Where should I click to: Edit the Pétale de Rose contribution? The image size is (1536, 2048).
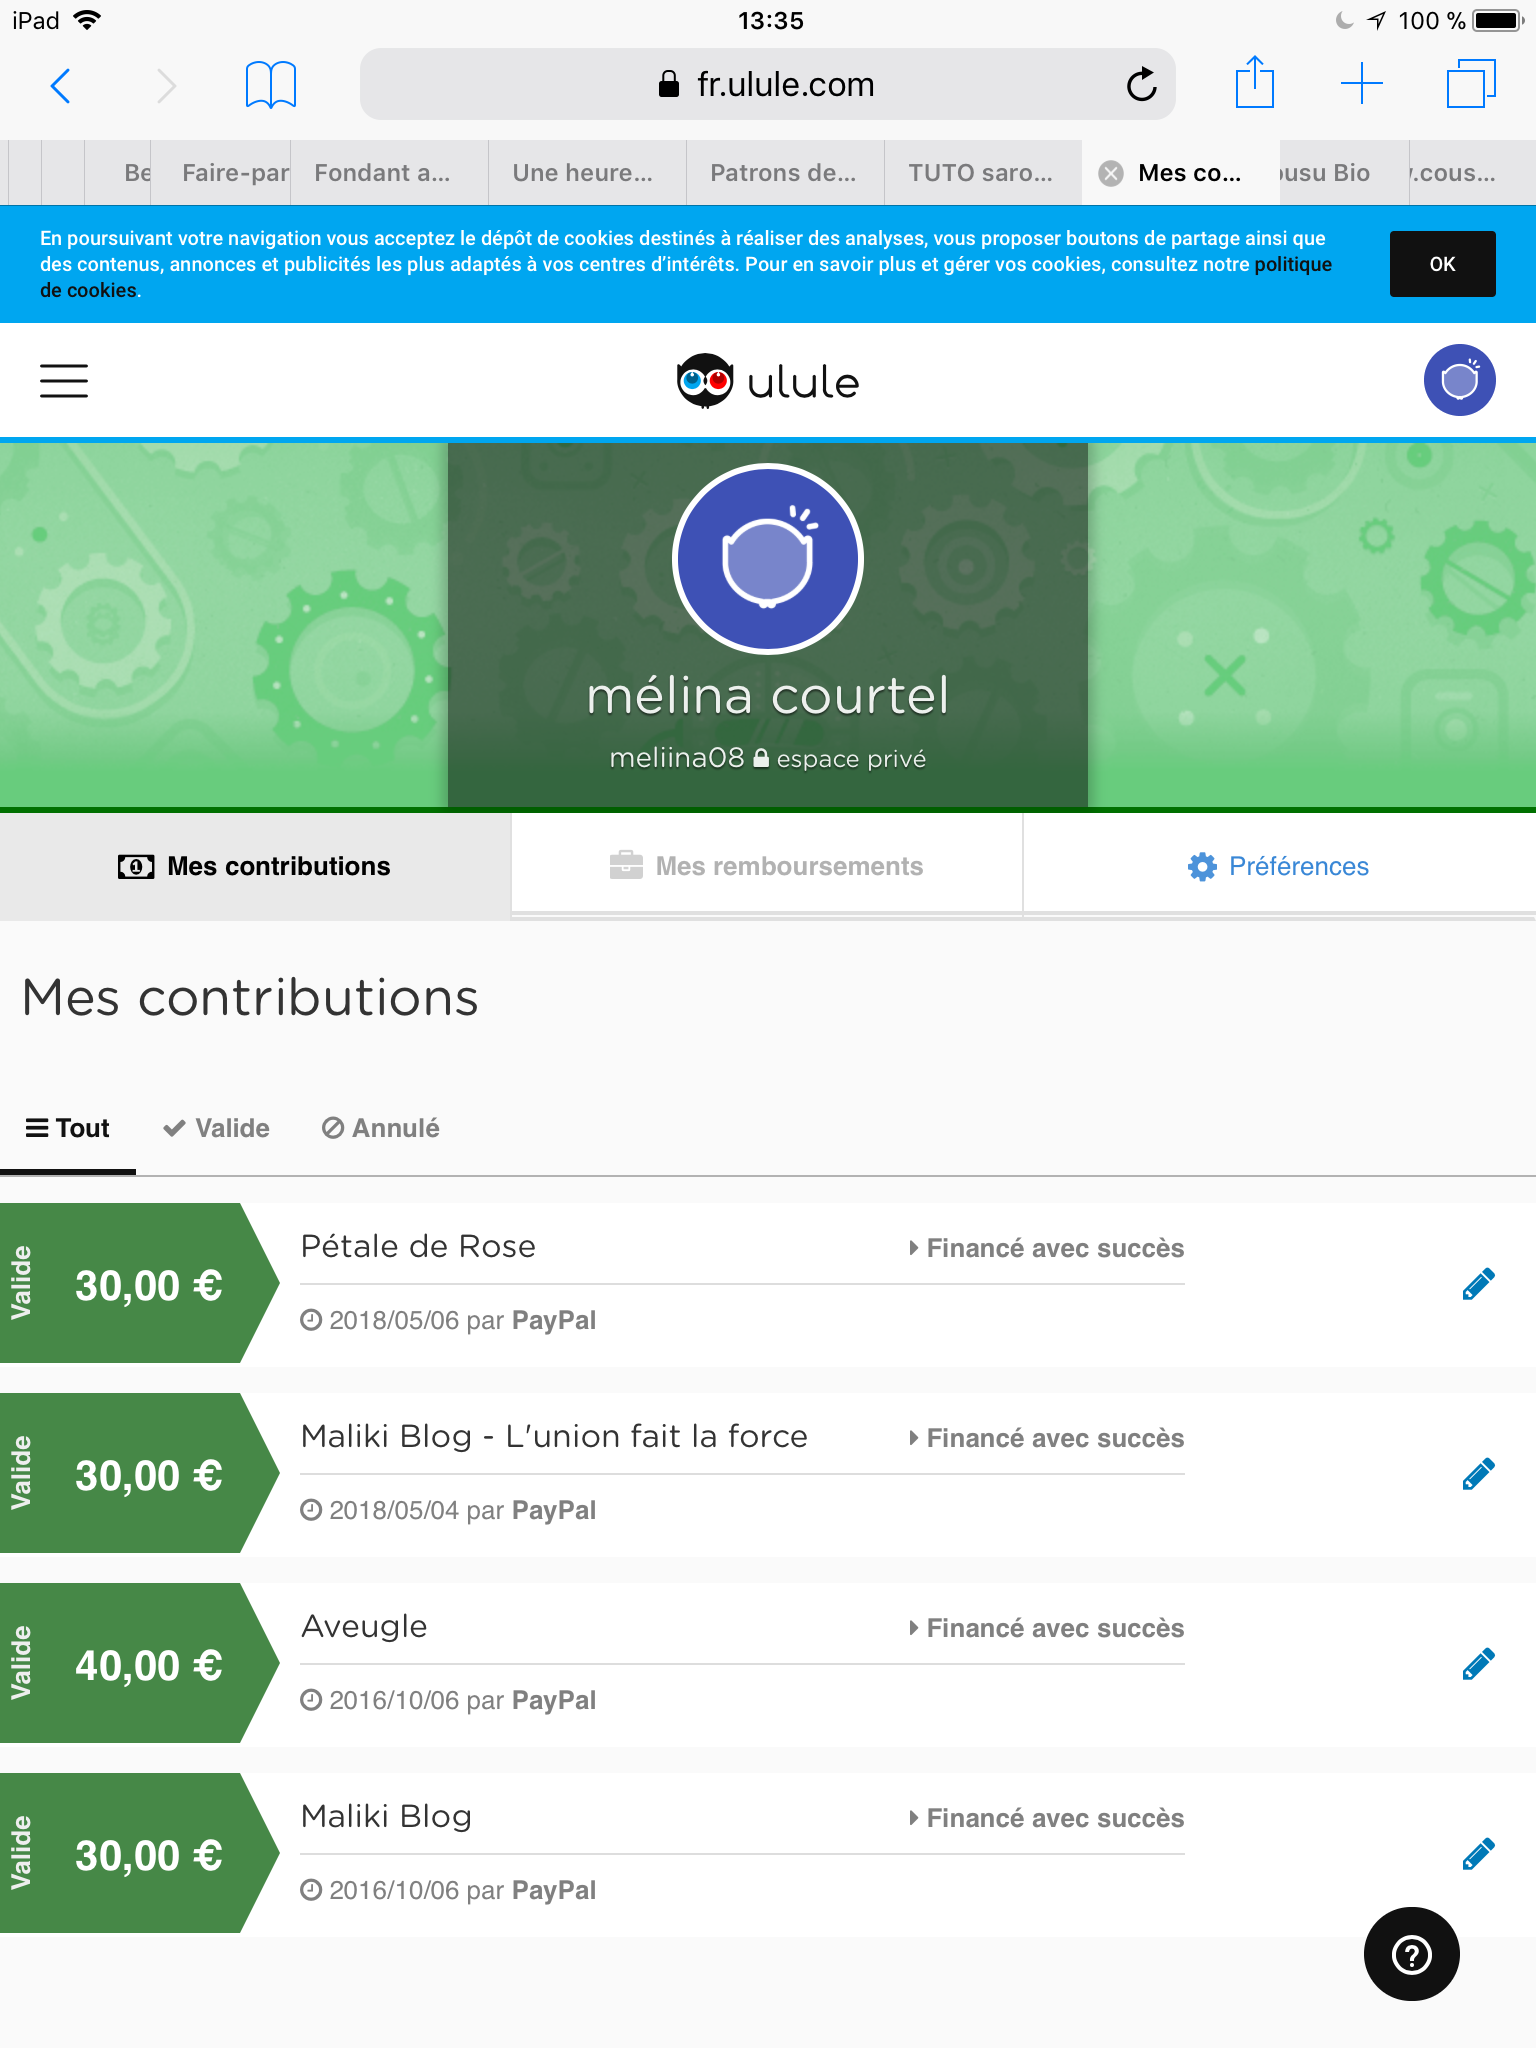coord(1478,1284)
